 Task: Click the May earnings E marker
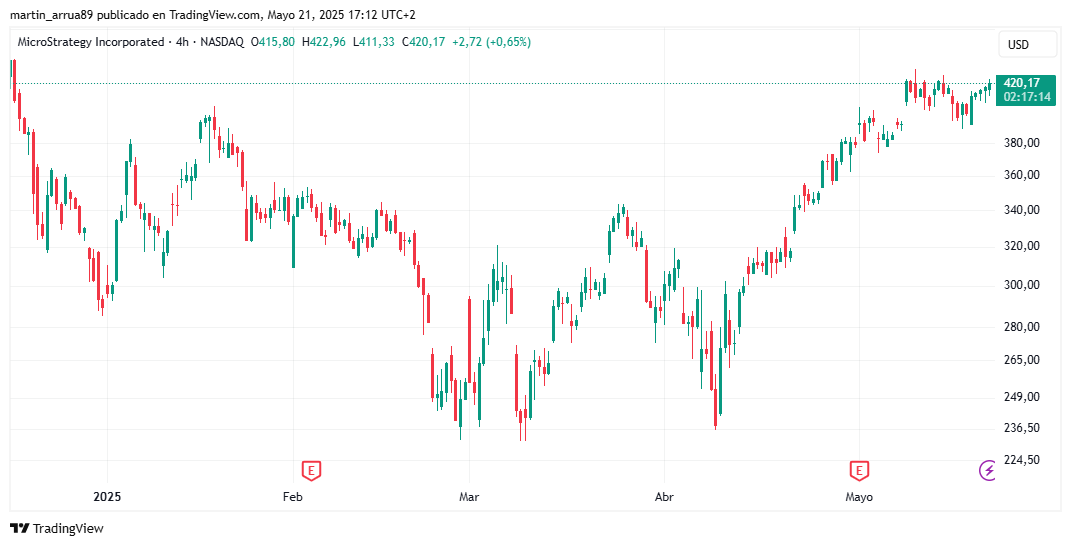coord(859,470)
